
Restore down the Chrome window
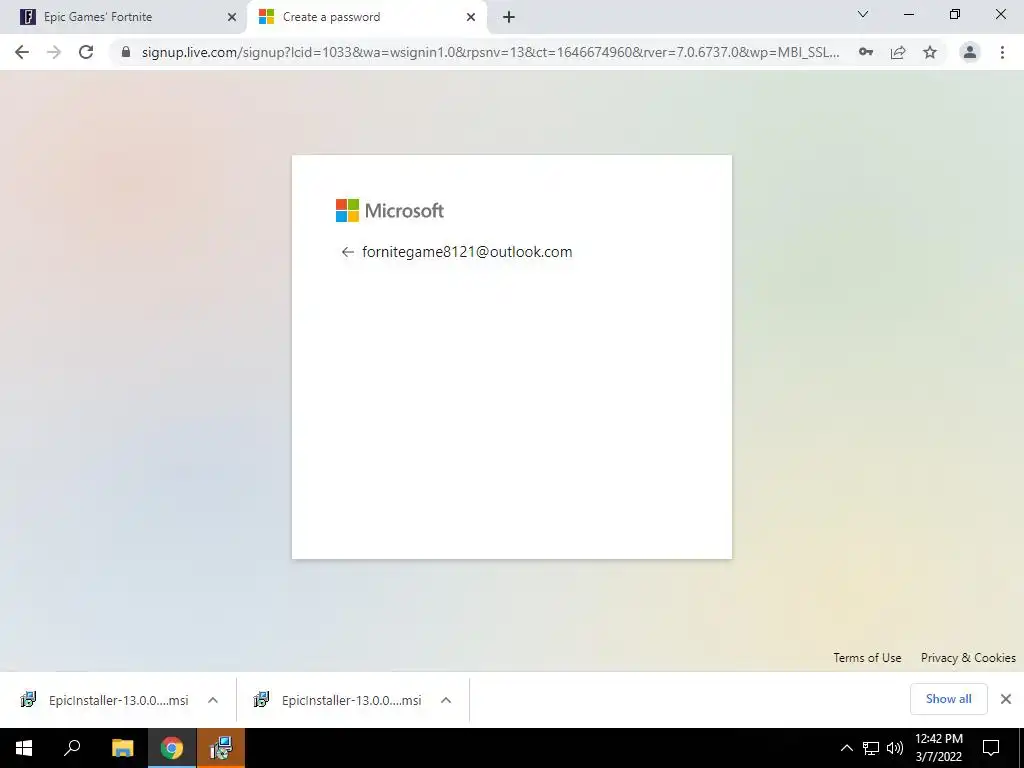click(955, 14)
